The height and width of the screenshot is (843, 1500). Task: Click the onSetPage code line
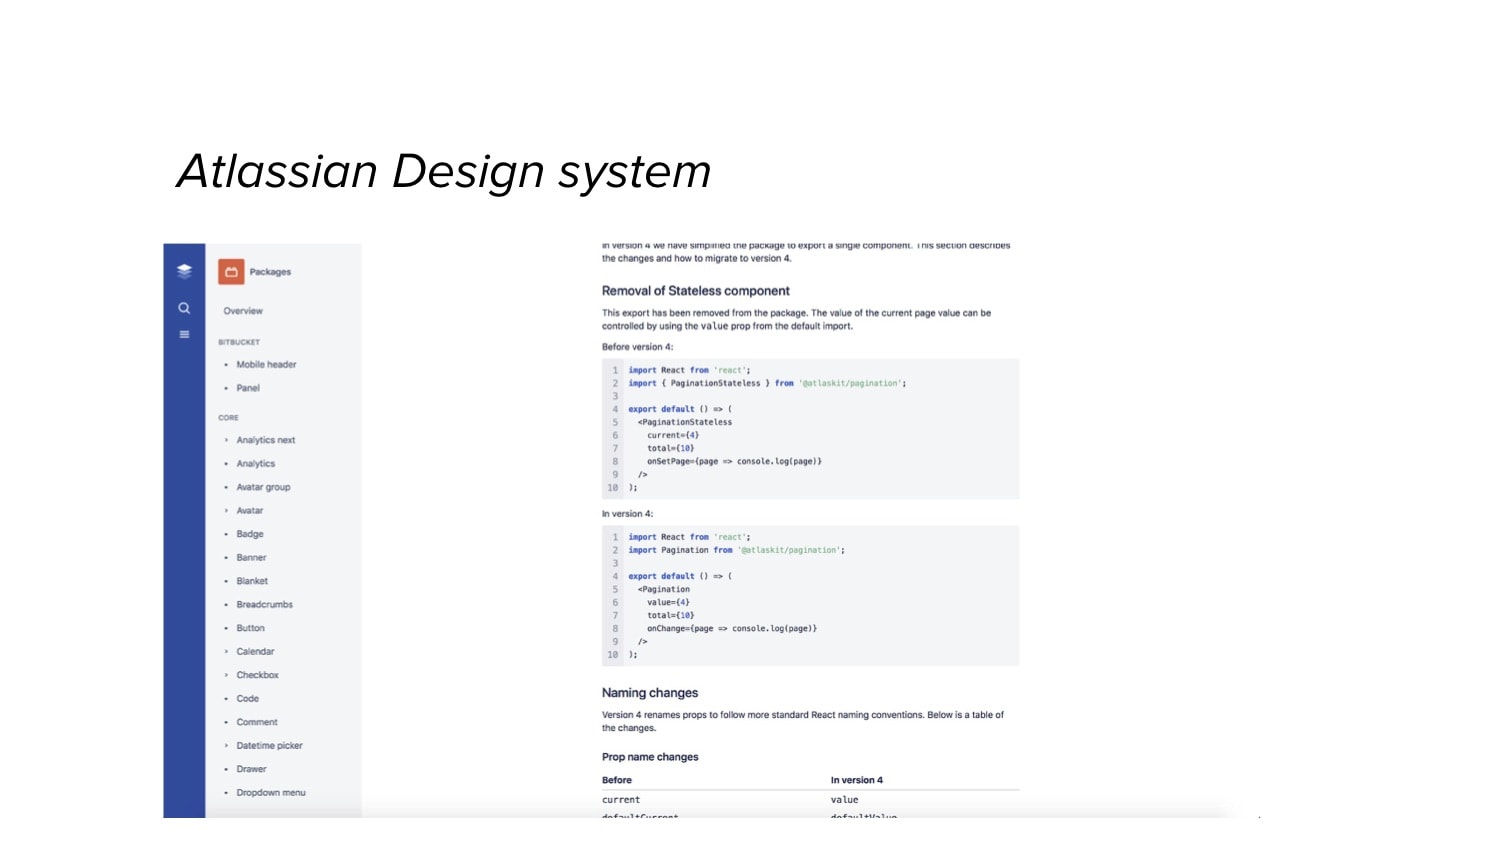click(734, 461)
